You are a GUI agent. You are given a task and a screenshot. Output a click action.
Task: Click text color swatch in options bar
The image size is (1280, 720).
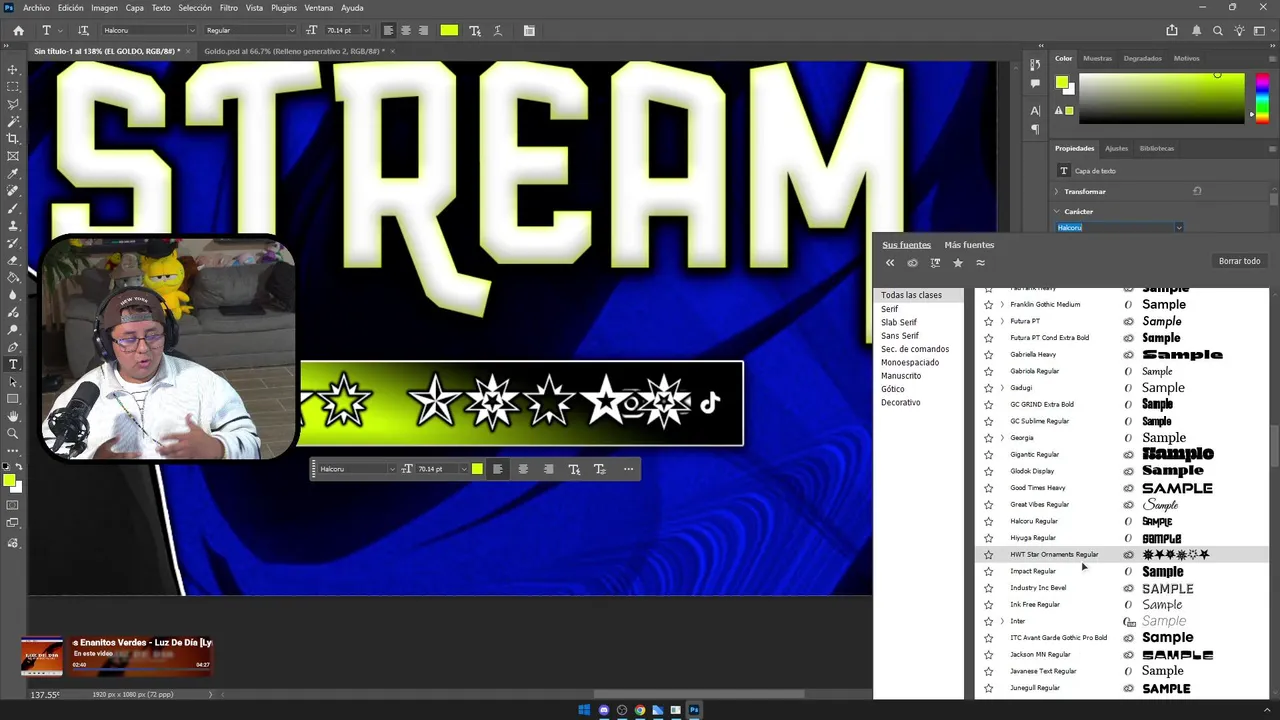coord(449,30)
